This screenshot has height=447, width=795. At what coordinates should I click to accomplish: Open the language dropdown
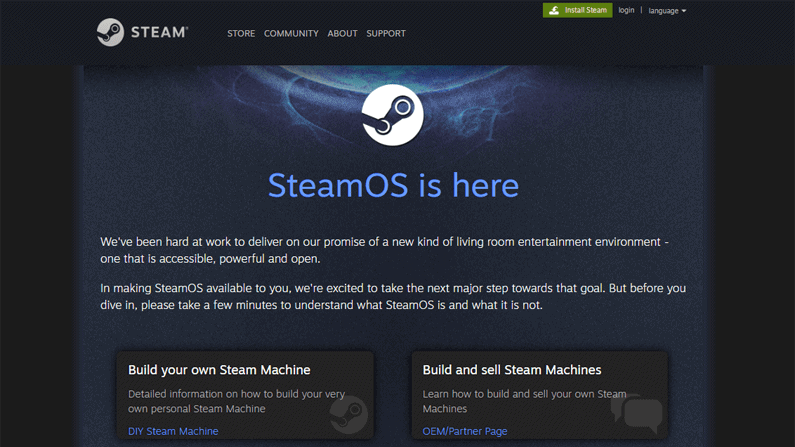click(x=667, y=11)
